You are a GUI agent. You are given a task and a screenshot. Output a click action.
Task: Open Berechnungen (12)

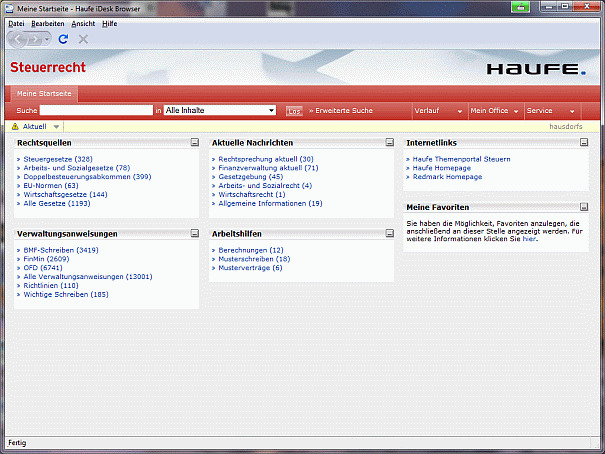coord(251,250)
